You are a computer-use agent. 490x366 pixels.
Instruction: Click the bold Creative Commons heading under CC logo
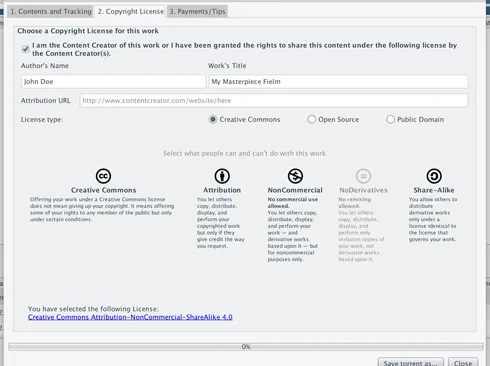tap(103, 190)
